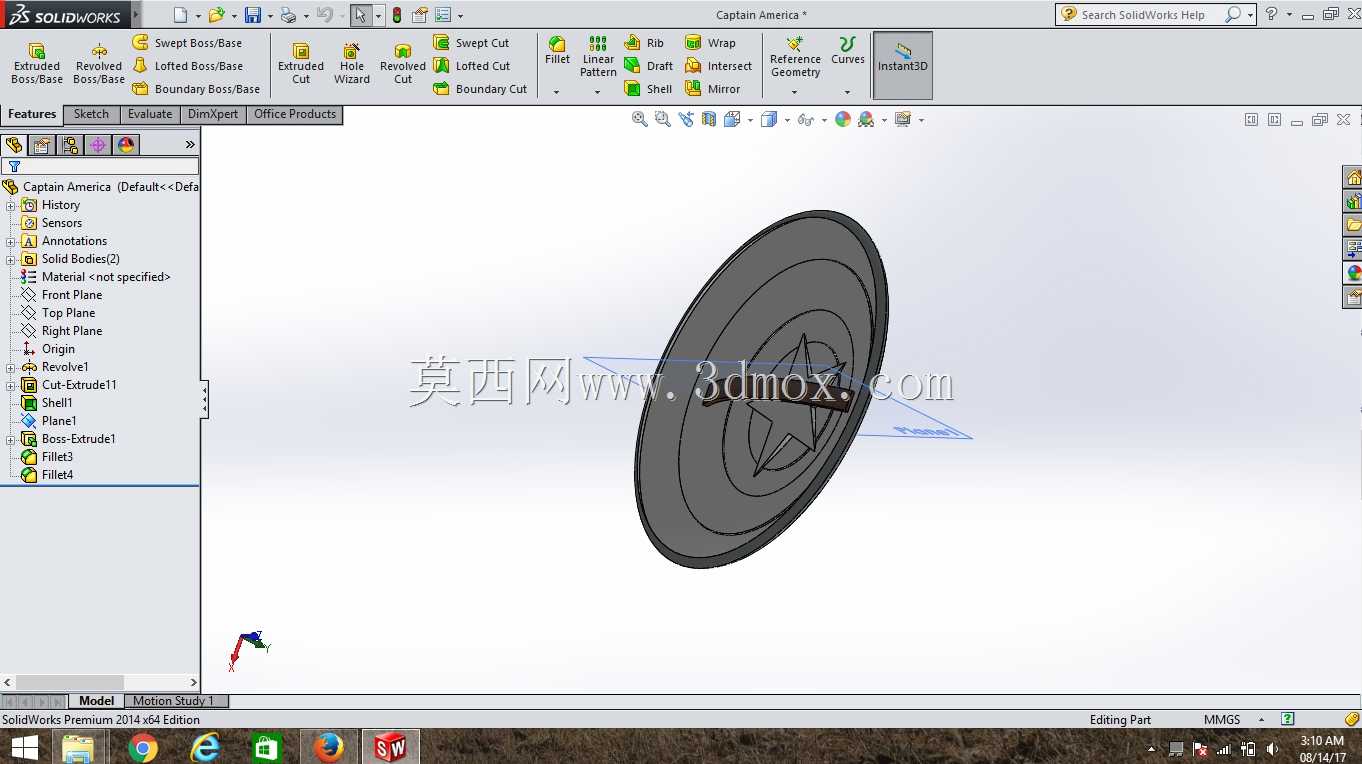The image size is (1362, 764).
Task: Open the Fillet dropdown arrow
Action: coord(557,92)
